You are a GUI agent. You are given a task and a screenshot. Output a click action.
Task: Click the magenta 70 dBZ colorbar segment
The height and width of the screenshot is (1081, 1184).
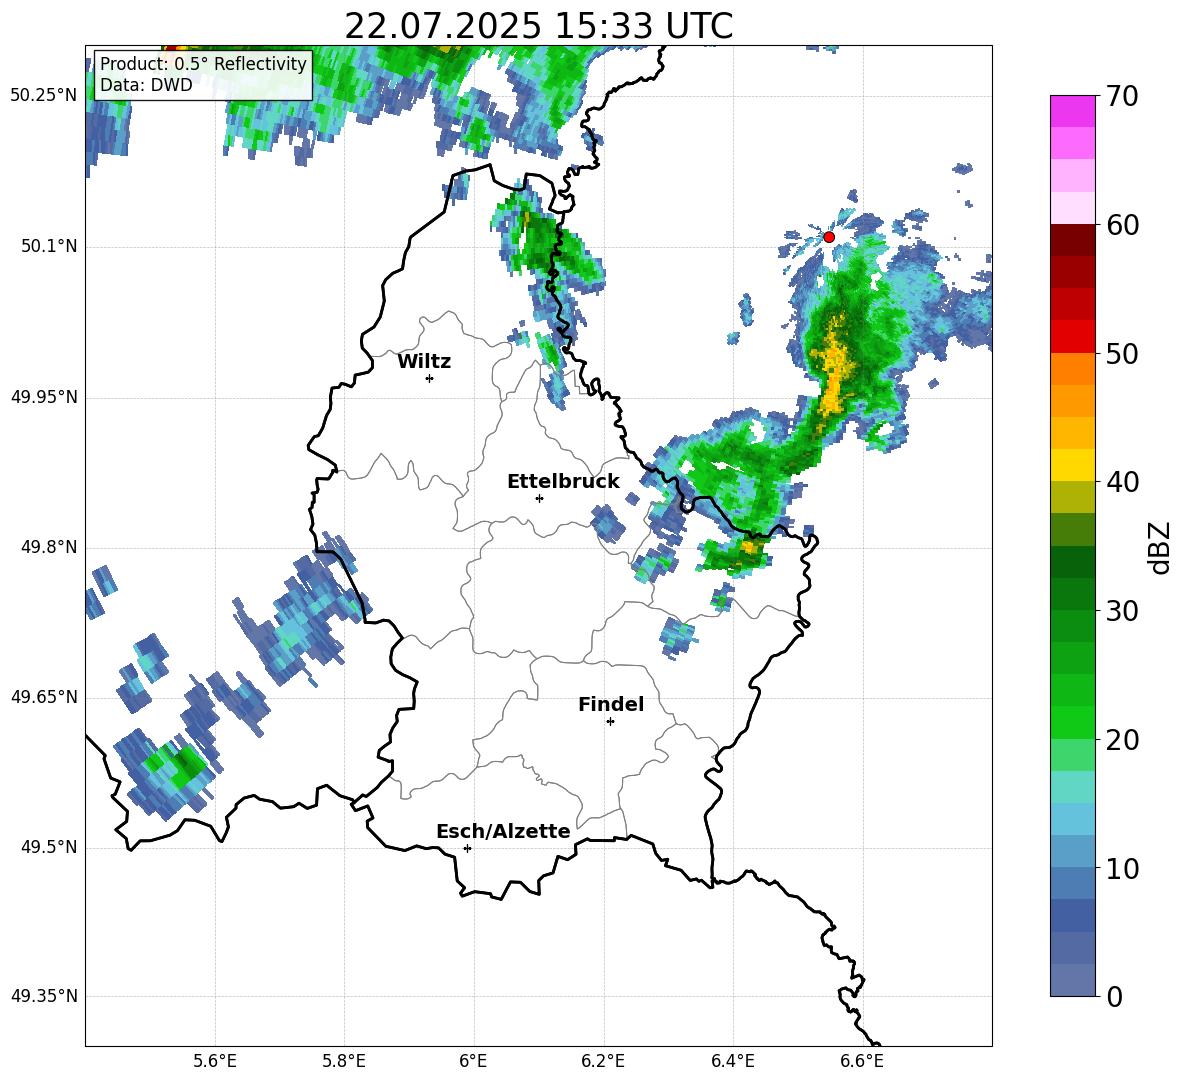[x=1072, y=111]
